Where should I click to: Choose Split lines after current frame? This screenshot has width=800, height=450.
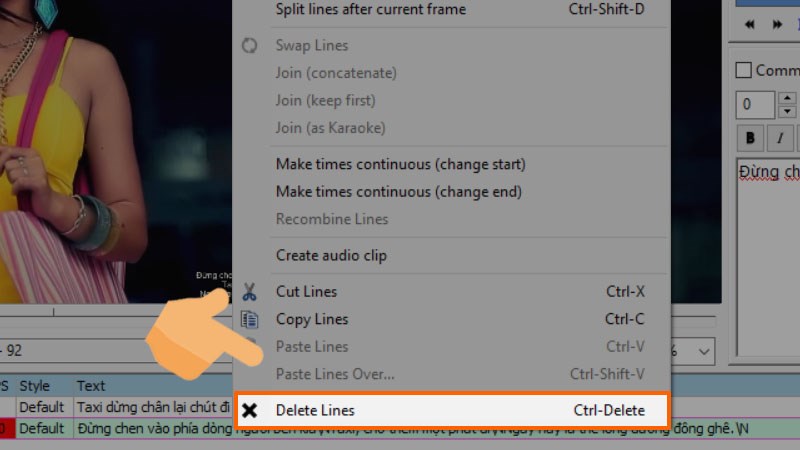coord(370,9)
